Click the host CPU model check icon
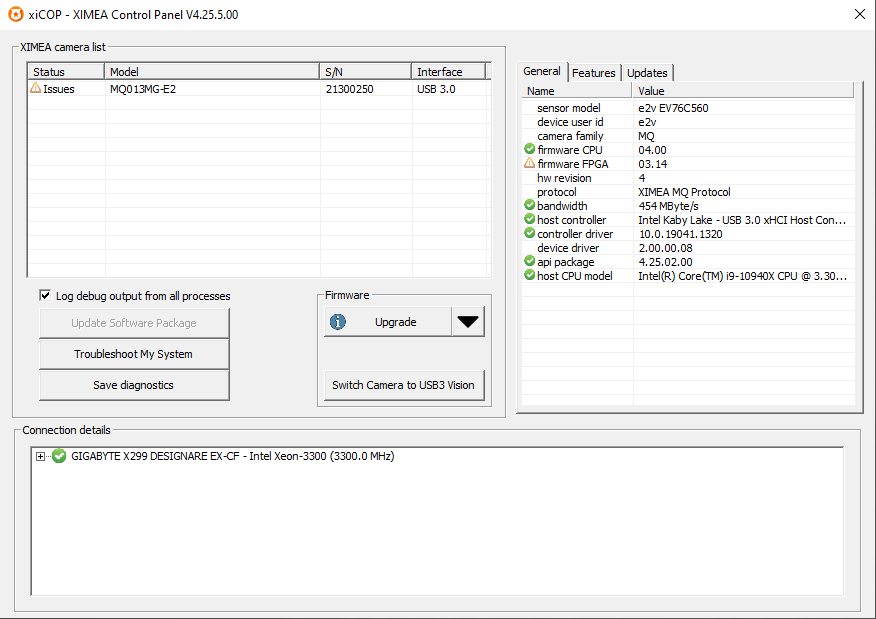This screenshot has width=876, height=619. (530, 275)
